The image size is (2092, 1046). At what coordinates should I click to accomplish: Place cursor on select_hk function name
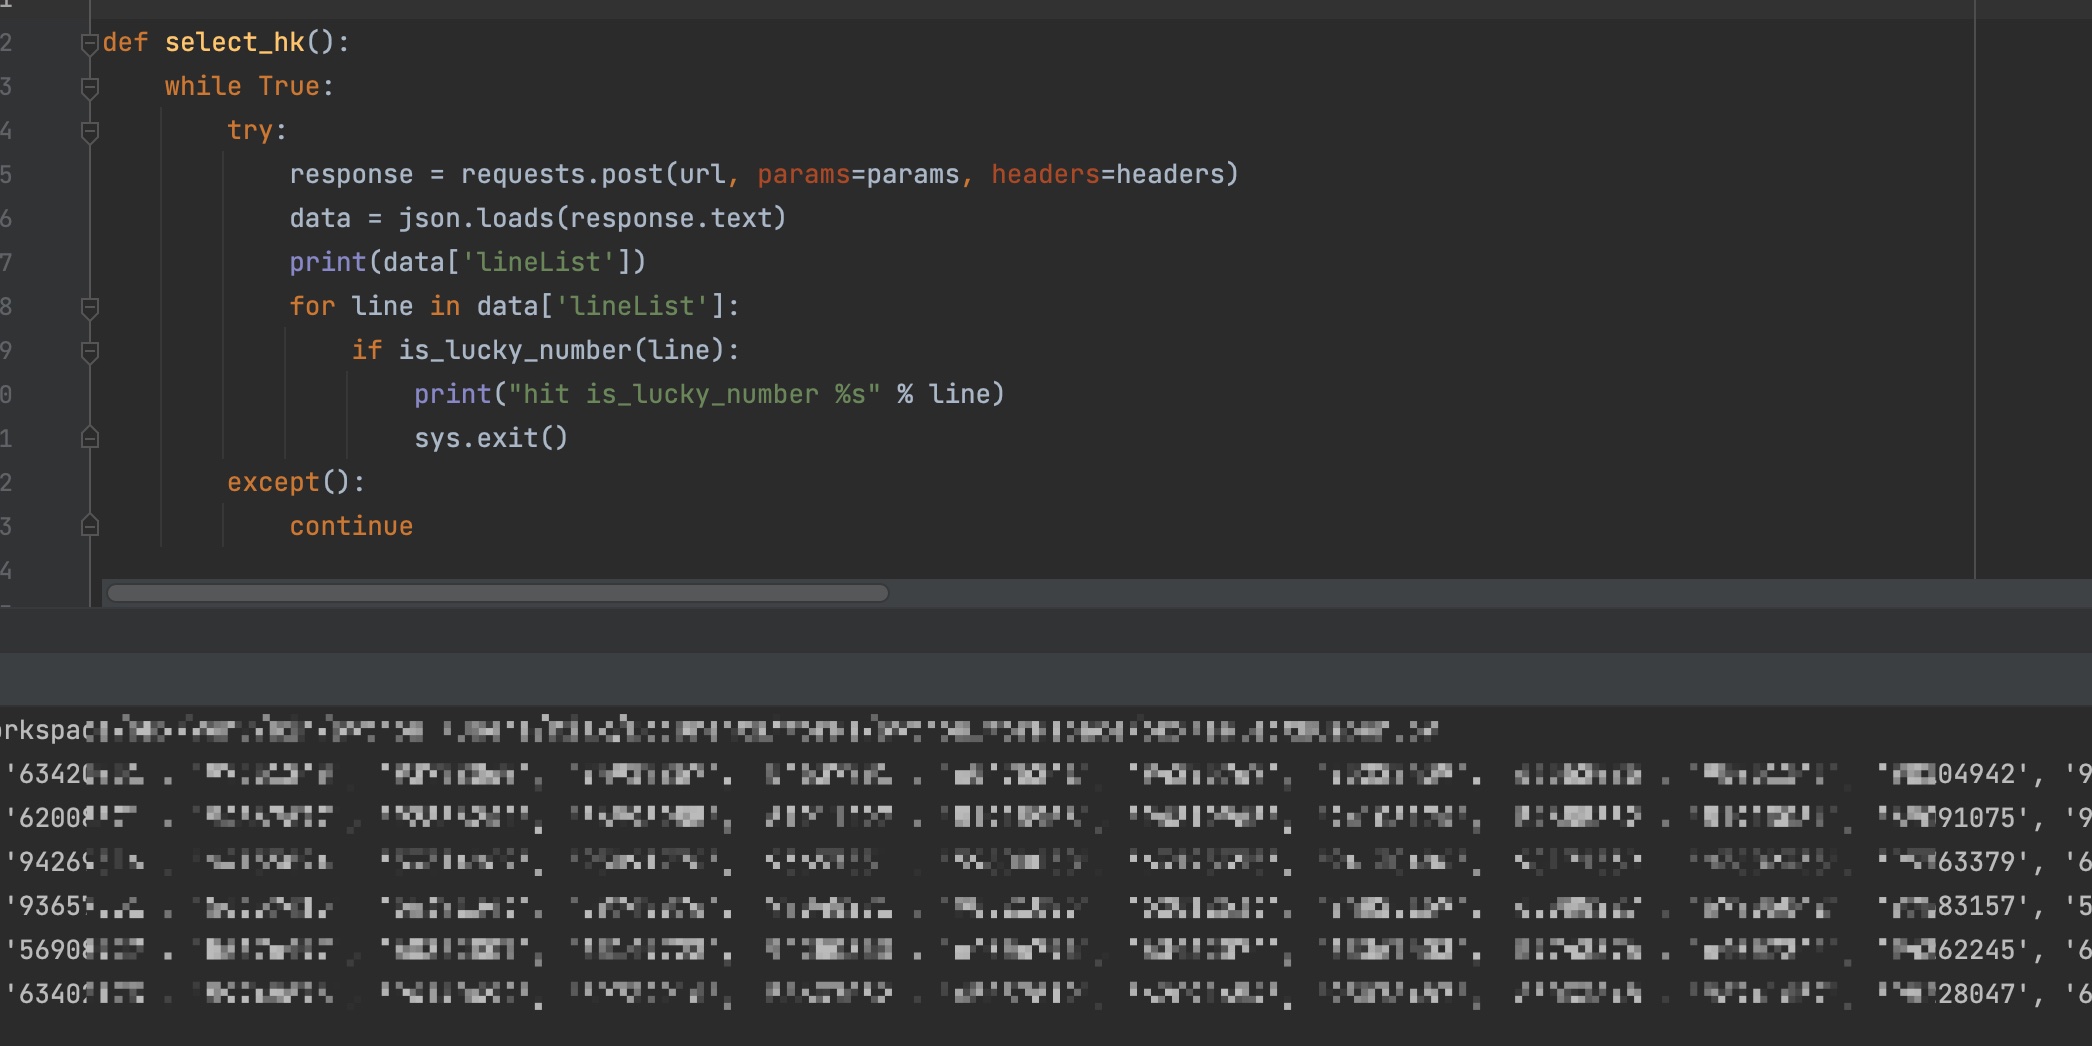tap(234, 42)
